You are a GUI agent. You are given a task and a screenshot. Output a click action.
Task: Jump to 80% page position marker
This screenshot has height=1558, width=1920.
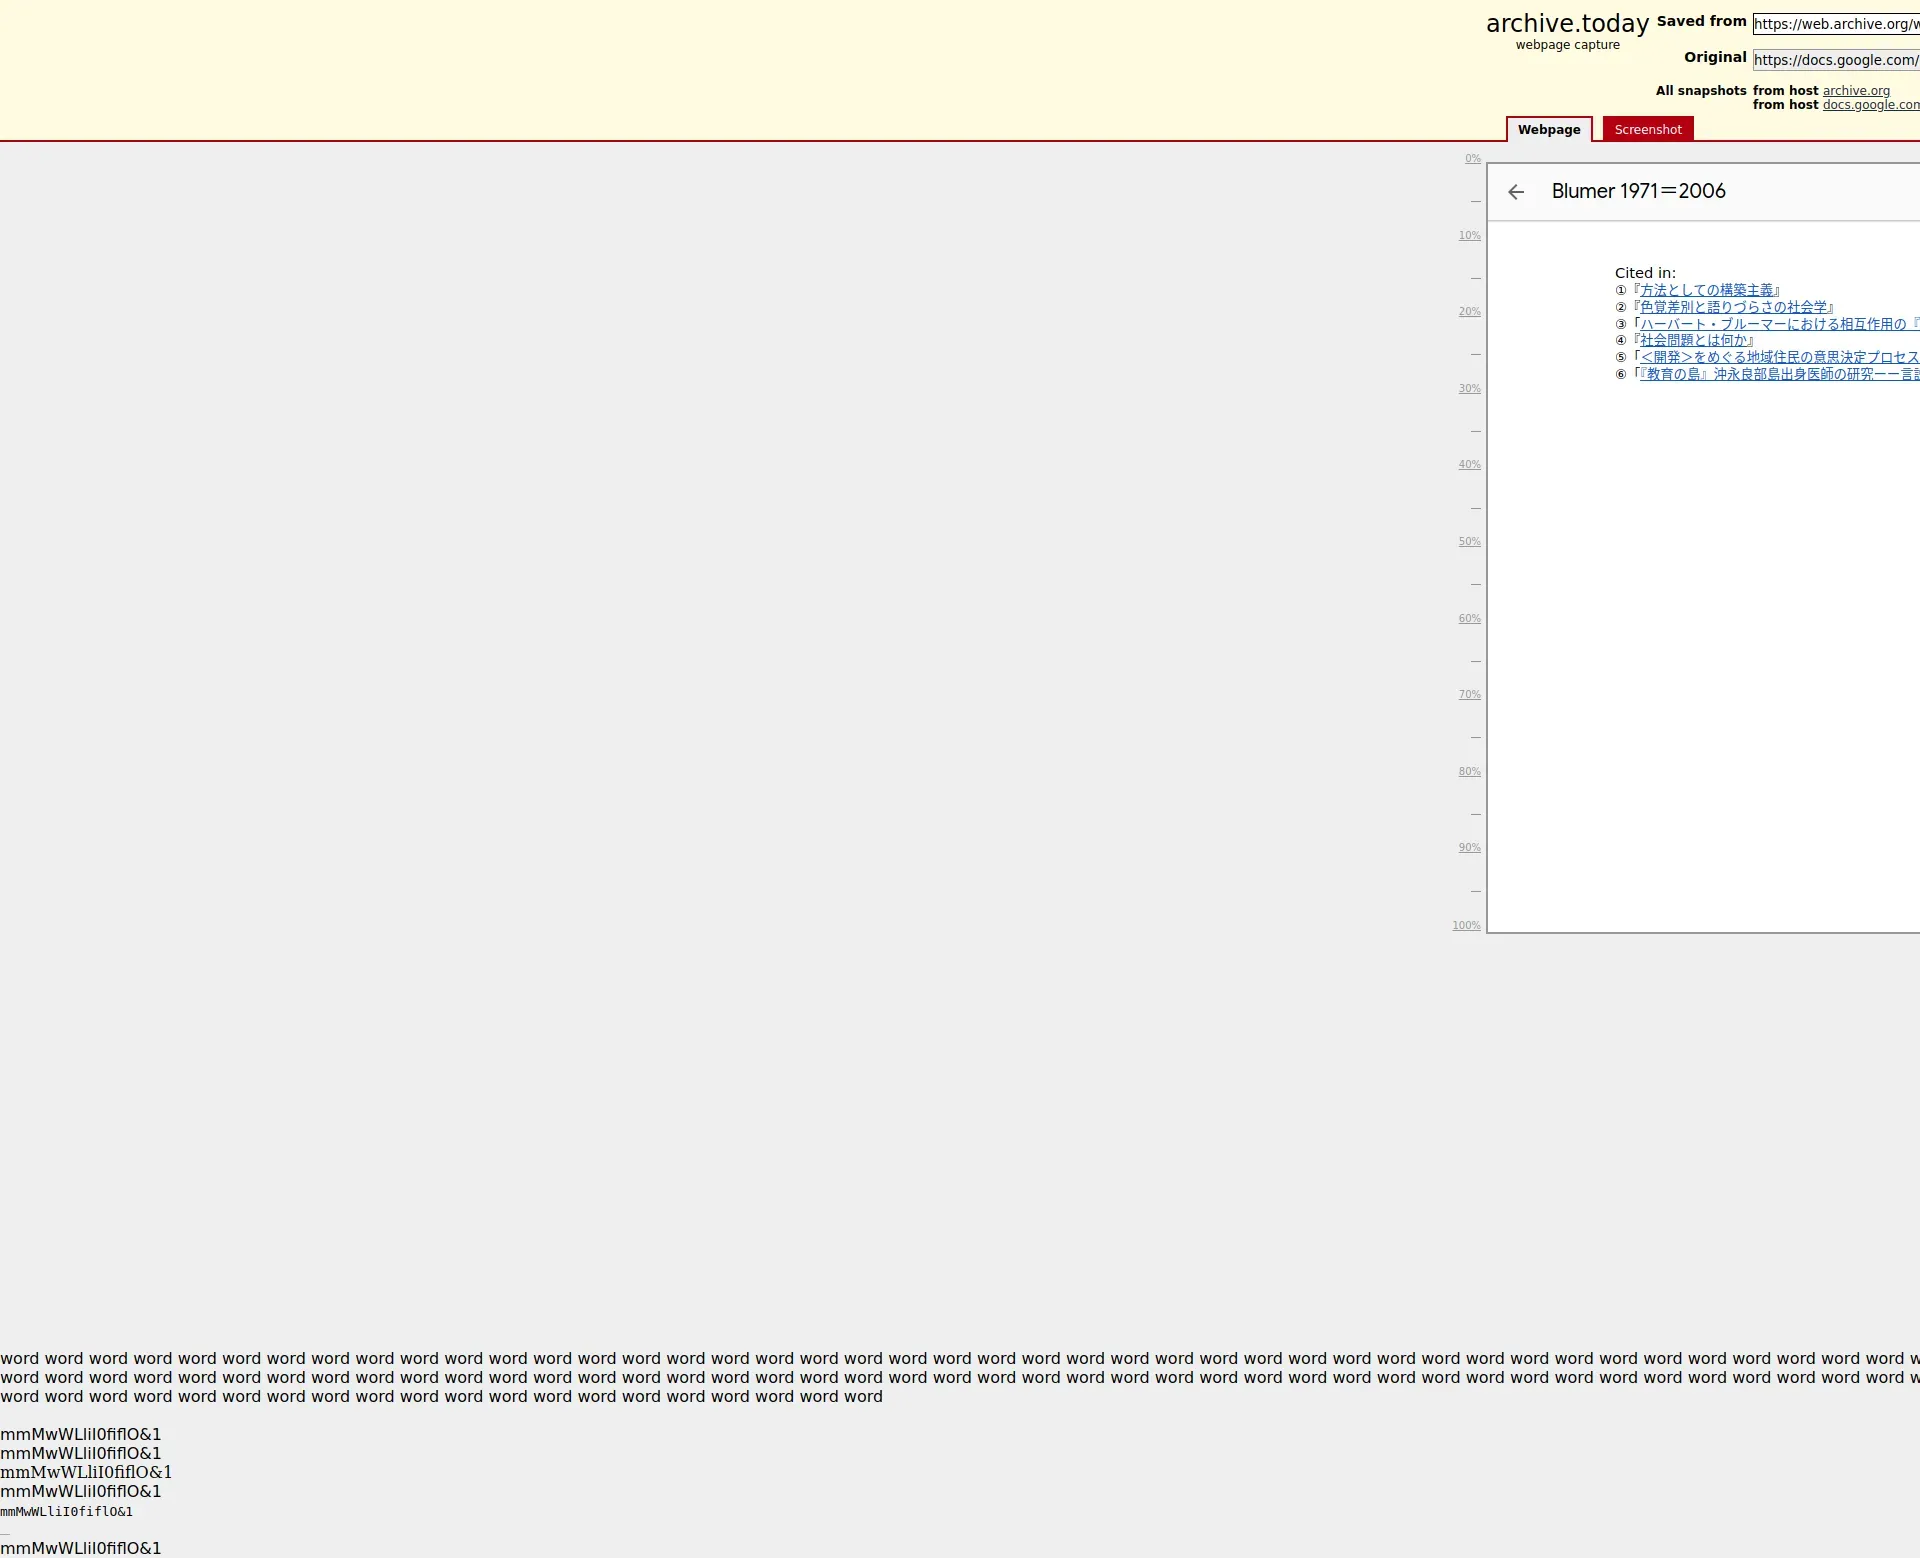point(1469,772)
